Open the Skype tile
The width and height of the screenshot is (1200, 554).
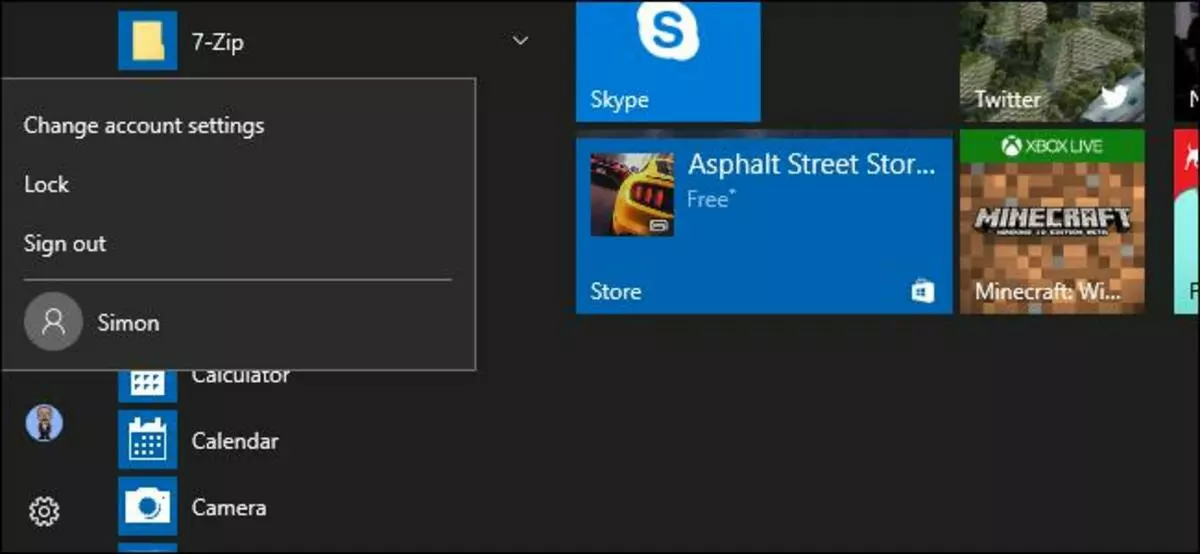click(668, 60)
